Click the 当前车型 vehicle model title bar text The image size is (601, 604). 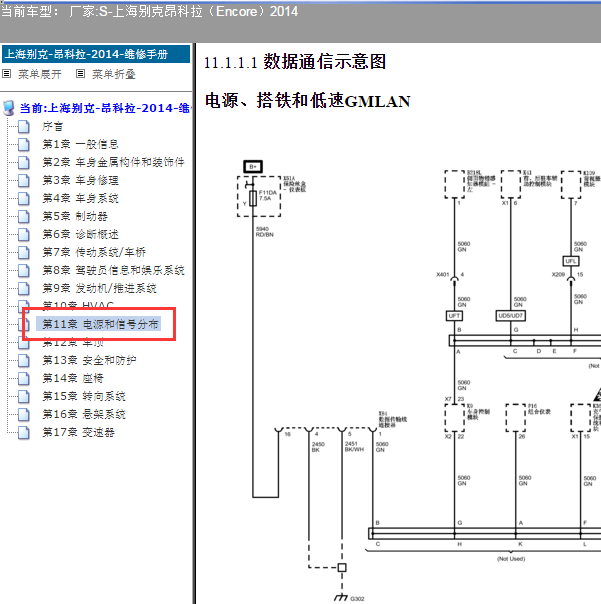(x=149, y=12)
